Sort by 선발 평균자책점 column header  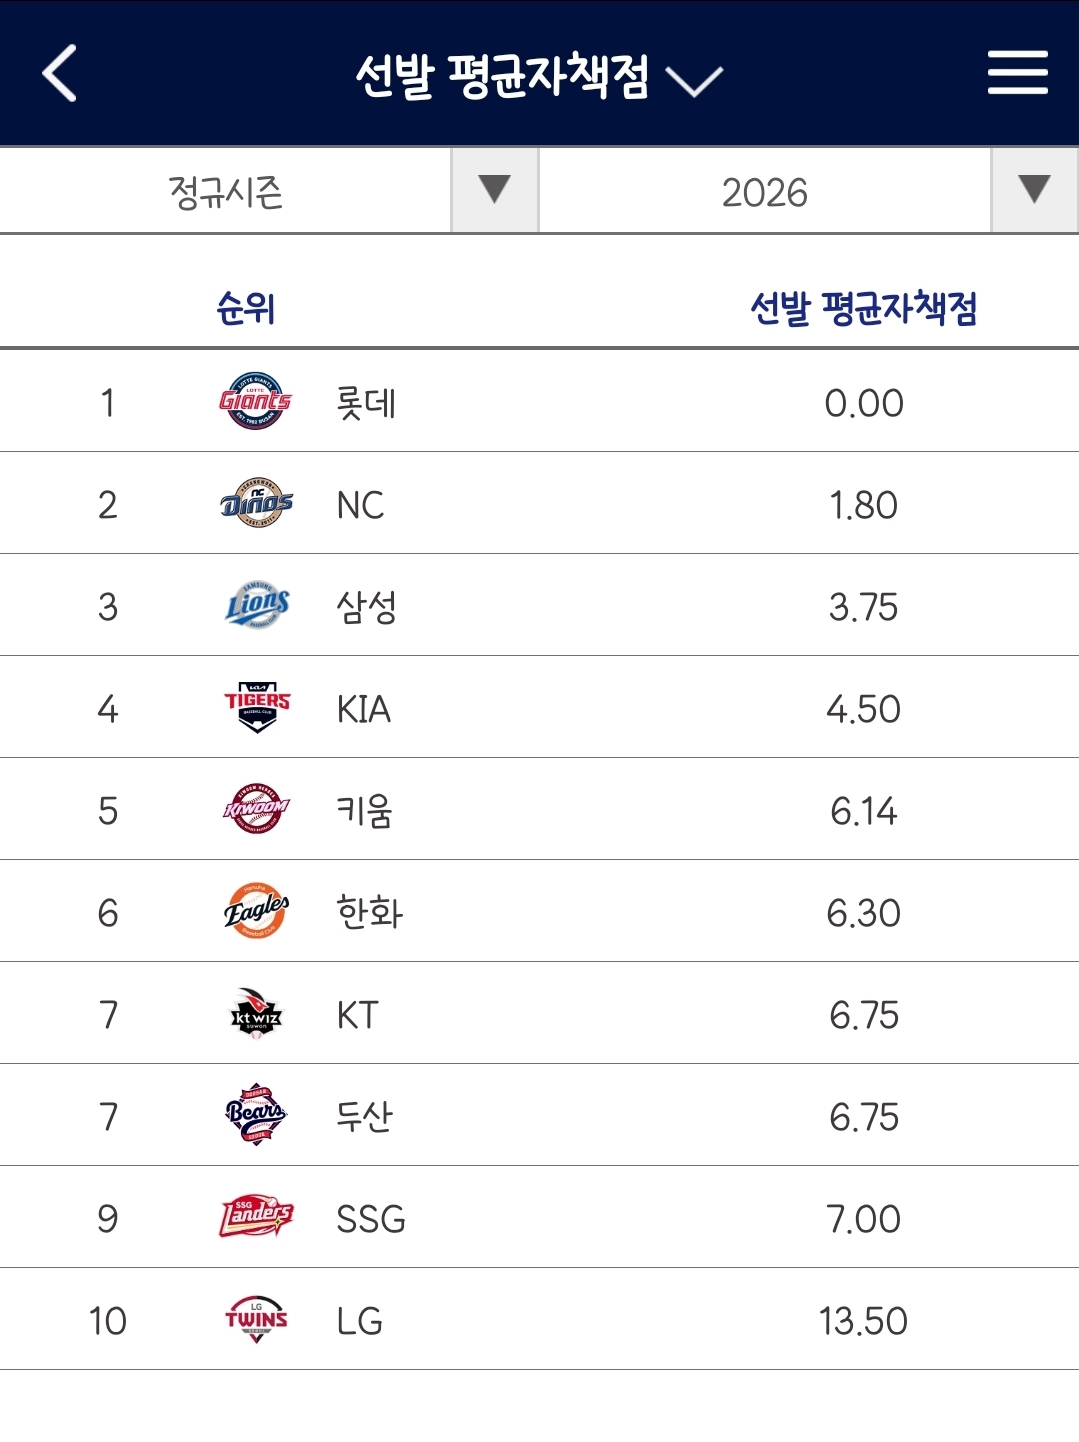[863, 308]
